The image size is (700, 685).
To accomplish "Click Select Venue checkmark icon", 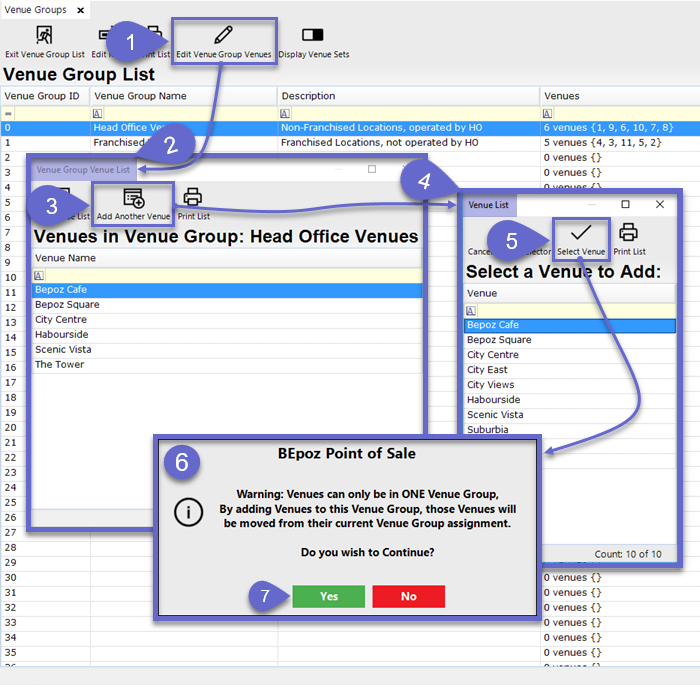I will (580, 233).
